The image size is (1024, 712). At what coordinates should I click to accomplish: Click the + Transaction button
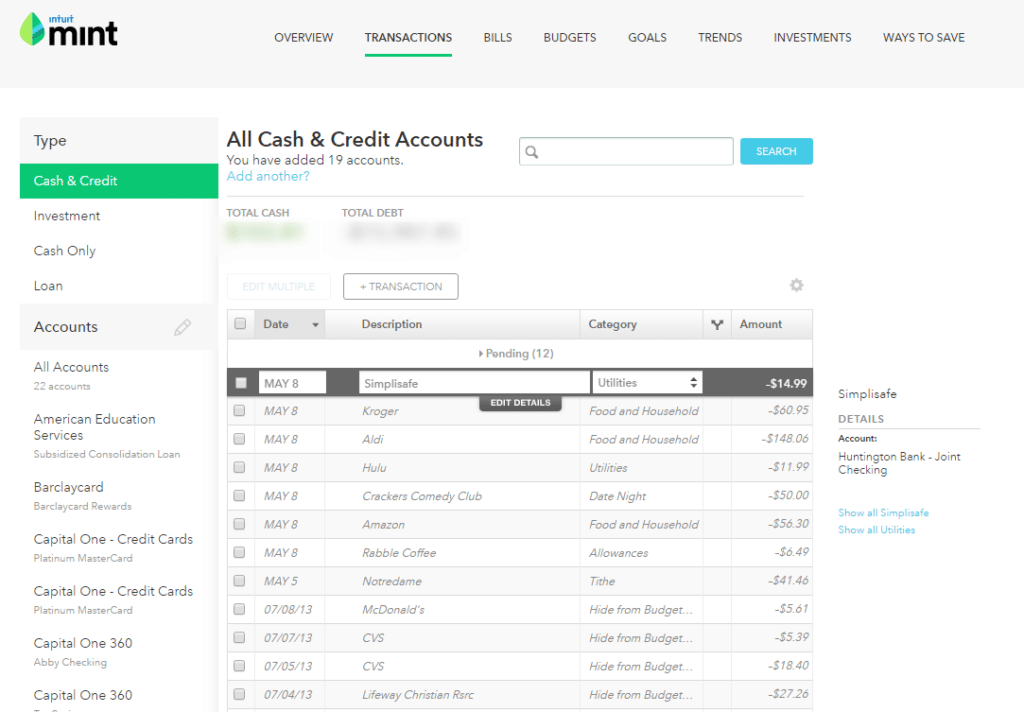point(401,287)
